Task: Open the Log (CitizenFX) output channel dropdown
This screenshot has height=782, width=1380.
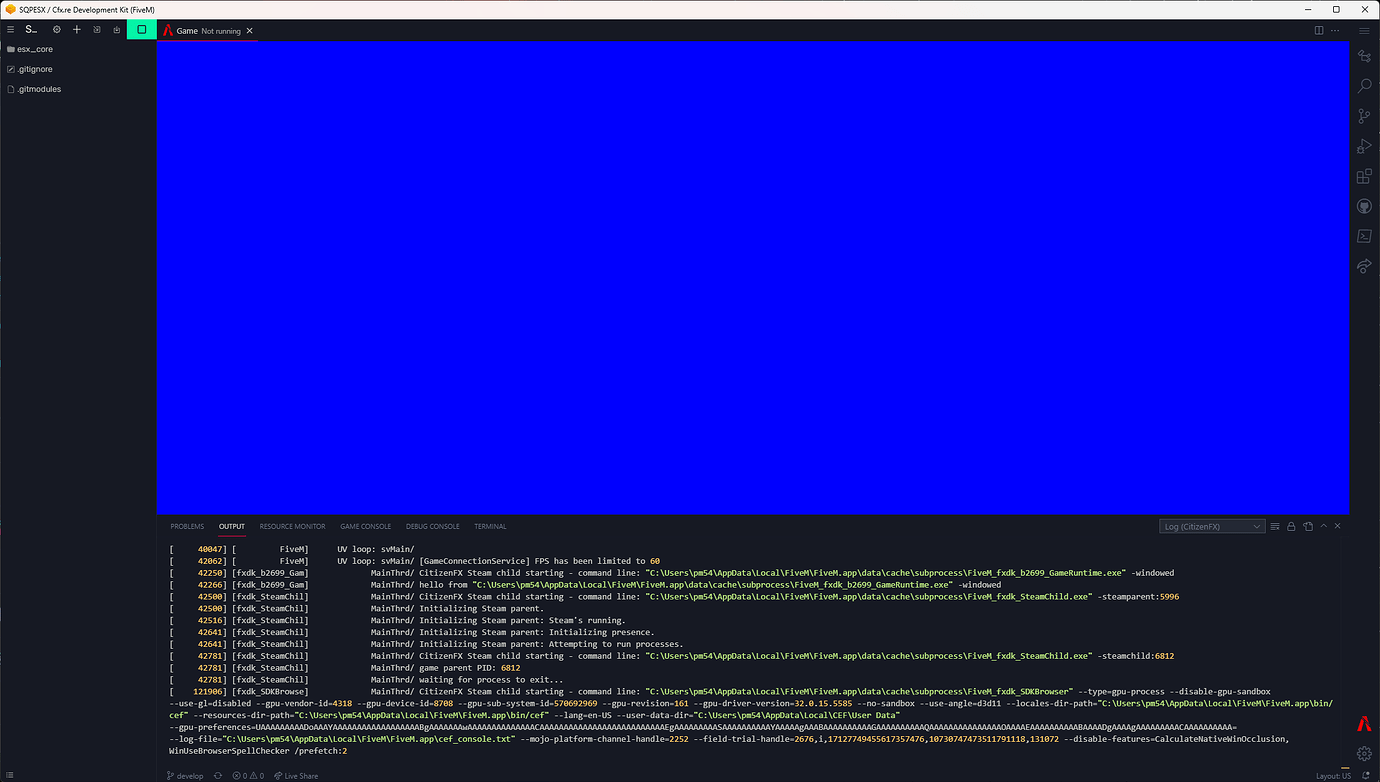Action: [1212, 526]
